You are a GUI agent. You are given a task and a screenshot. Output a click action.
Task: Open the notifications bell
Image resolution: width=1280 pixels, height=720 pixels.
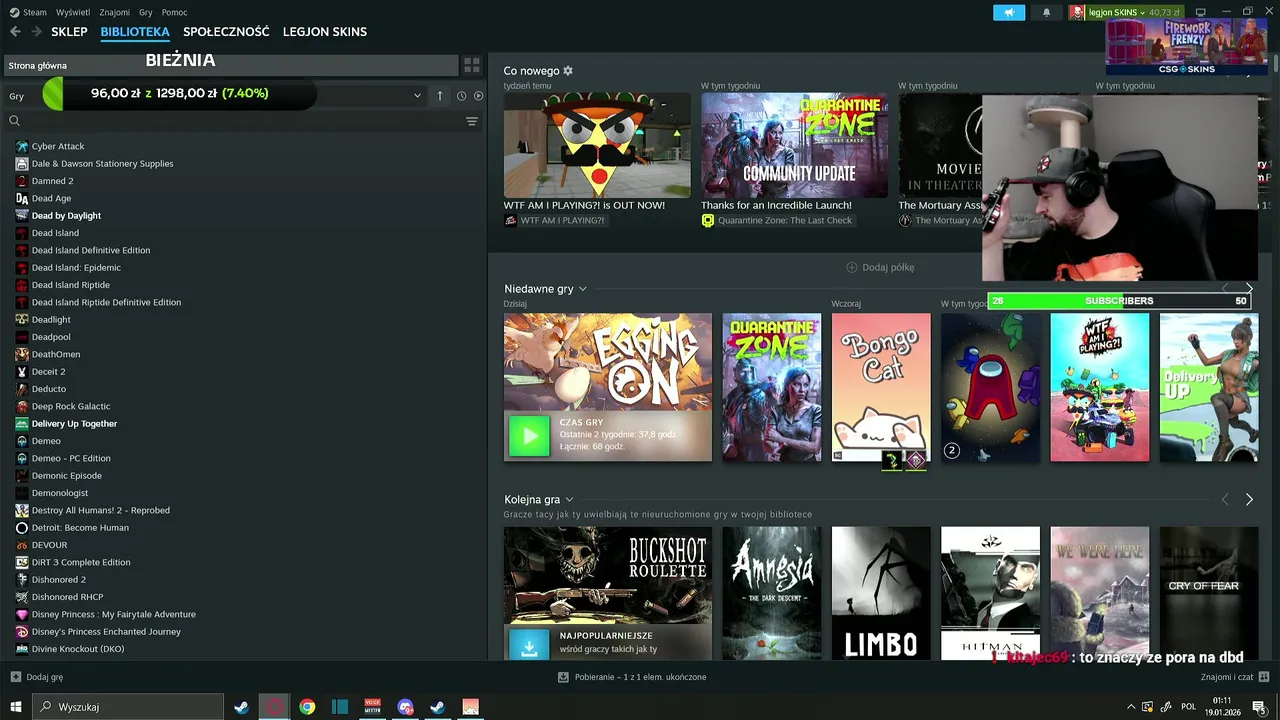click(1047, 12)
